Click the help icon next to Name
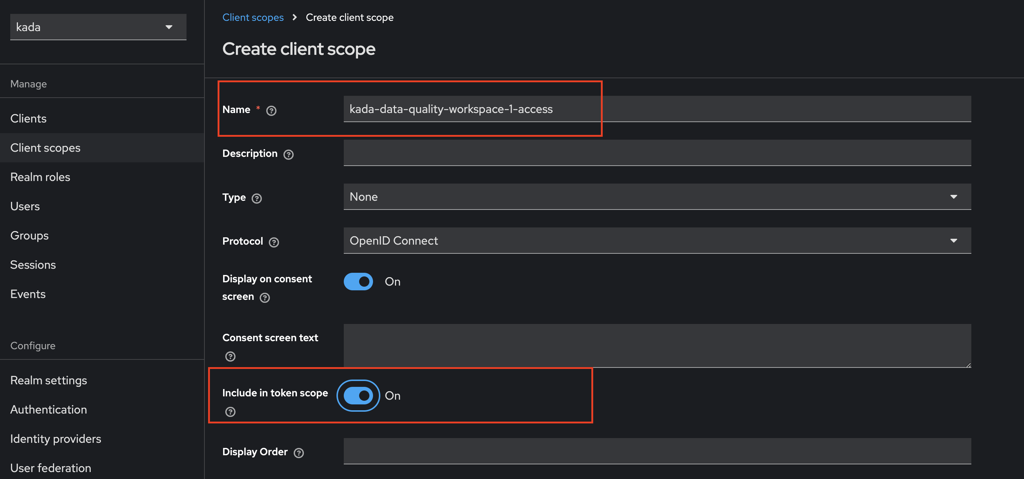 tap(271, 110)
